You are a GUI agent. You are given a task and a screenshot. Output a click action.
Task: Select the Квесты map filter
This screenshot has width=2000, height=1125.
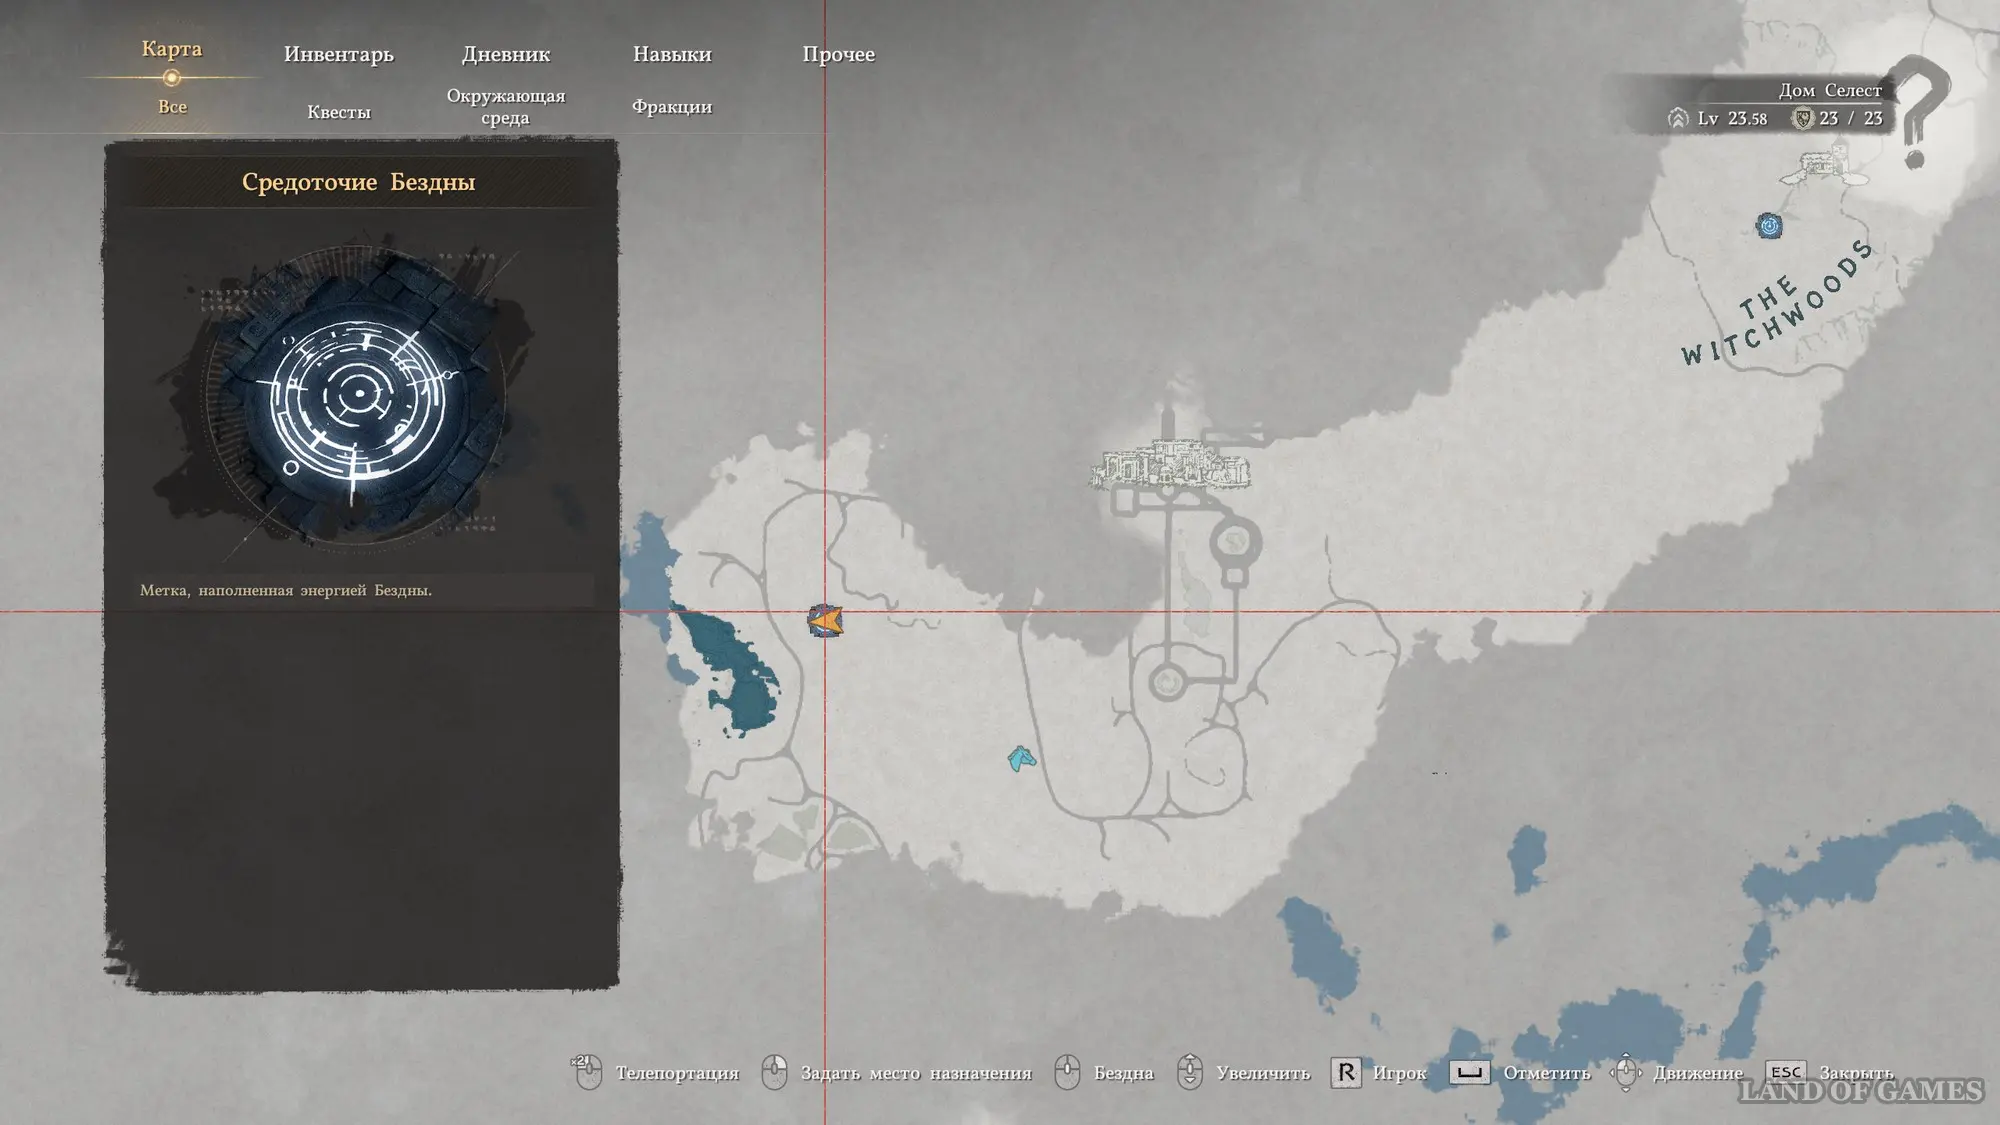tap(338, 112)
